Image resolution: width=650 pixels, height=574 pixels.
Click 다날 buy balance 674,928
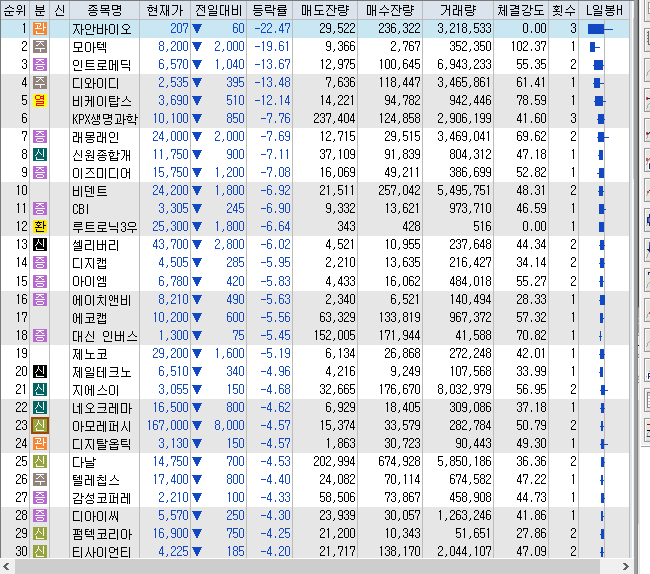click(x=399, y=462)
